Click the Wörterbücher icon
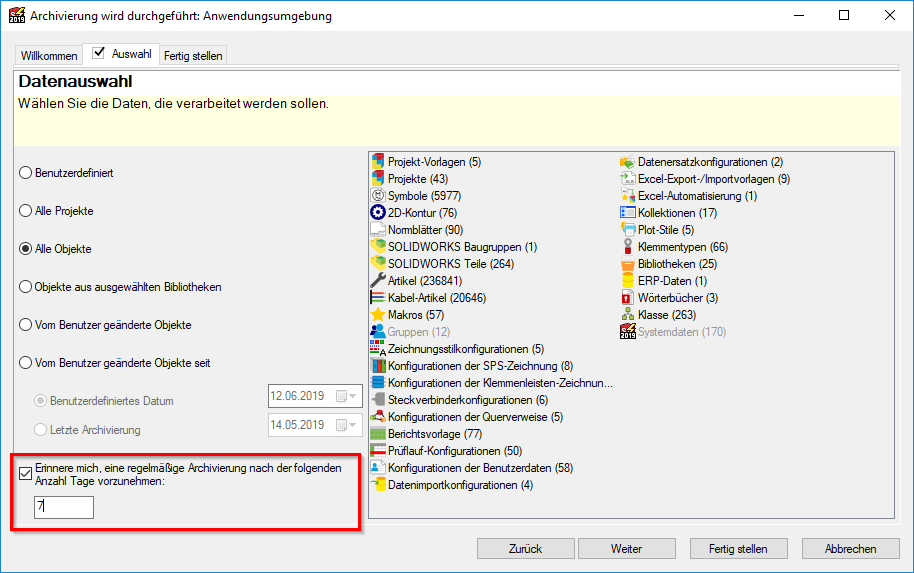Screen dimensions: 914x573 [x=628, y=298]
